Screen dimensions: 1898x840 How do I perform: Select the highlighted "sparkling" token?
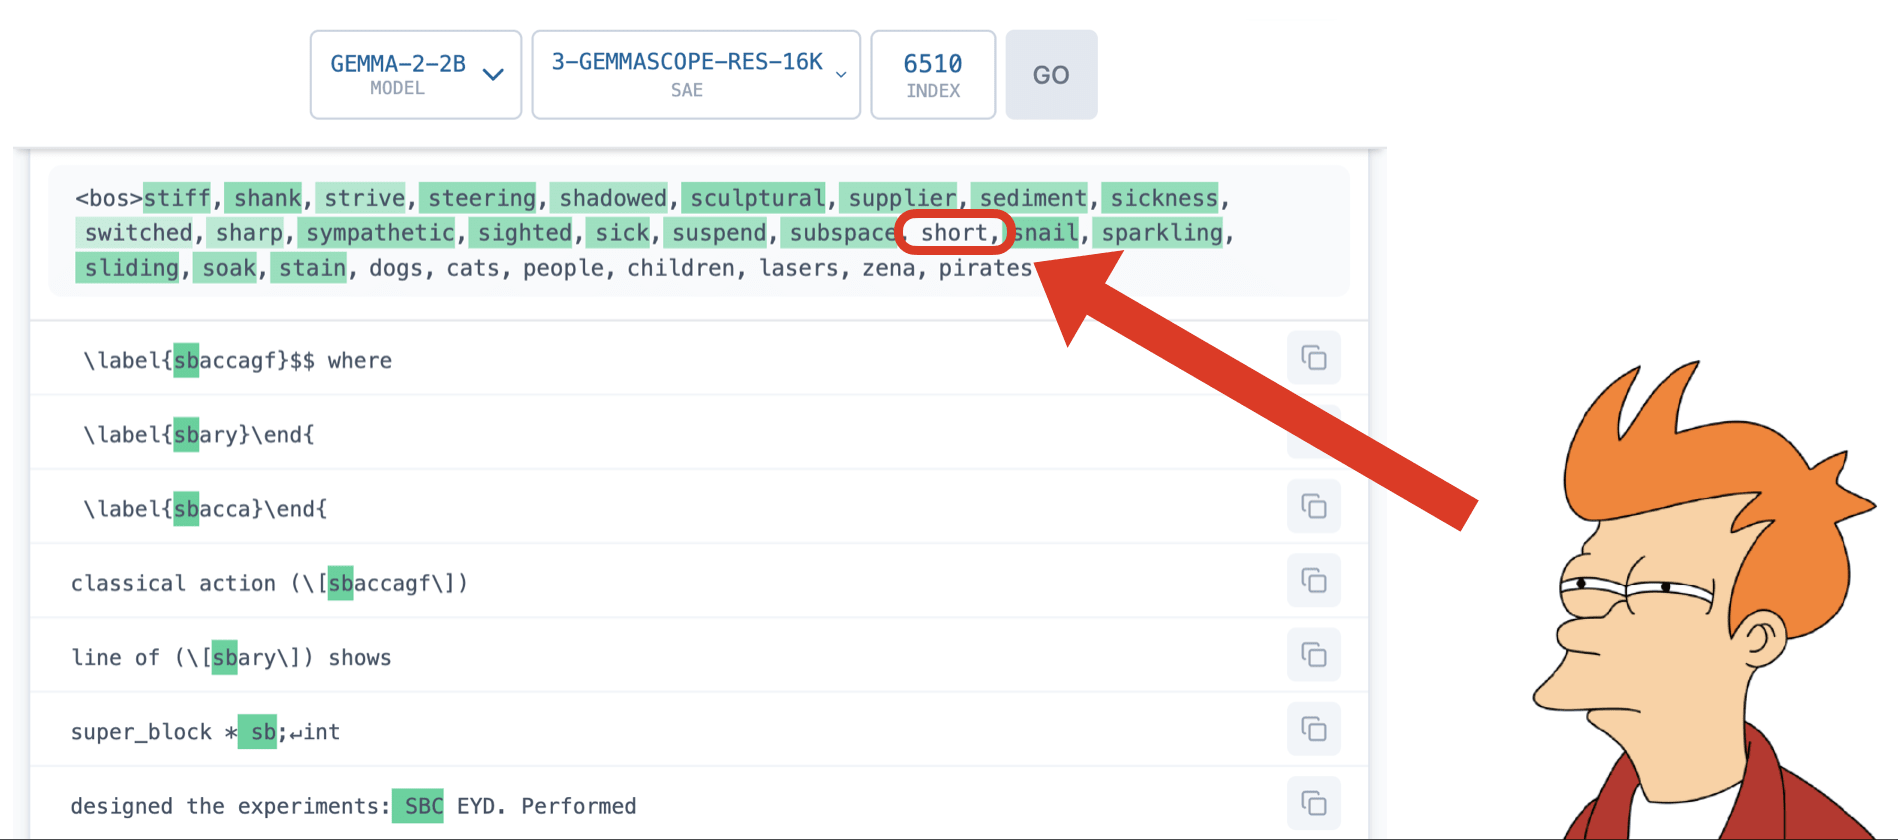pyautogui.click(x=1161, y=233)
